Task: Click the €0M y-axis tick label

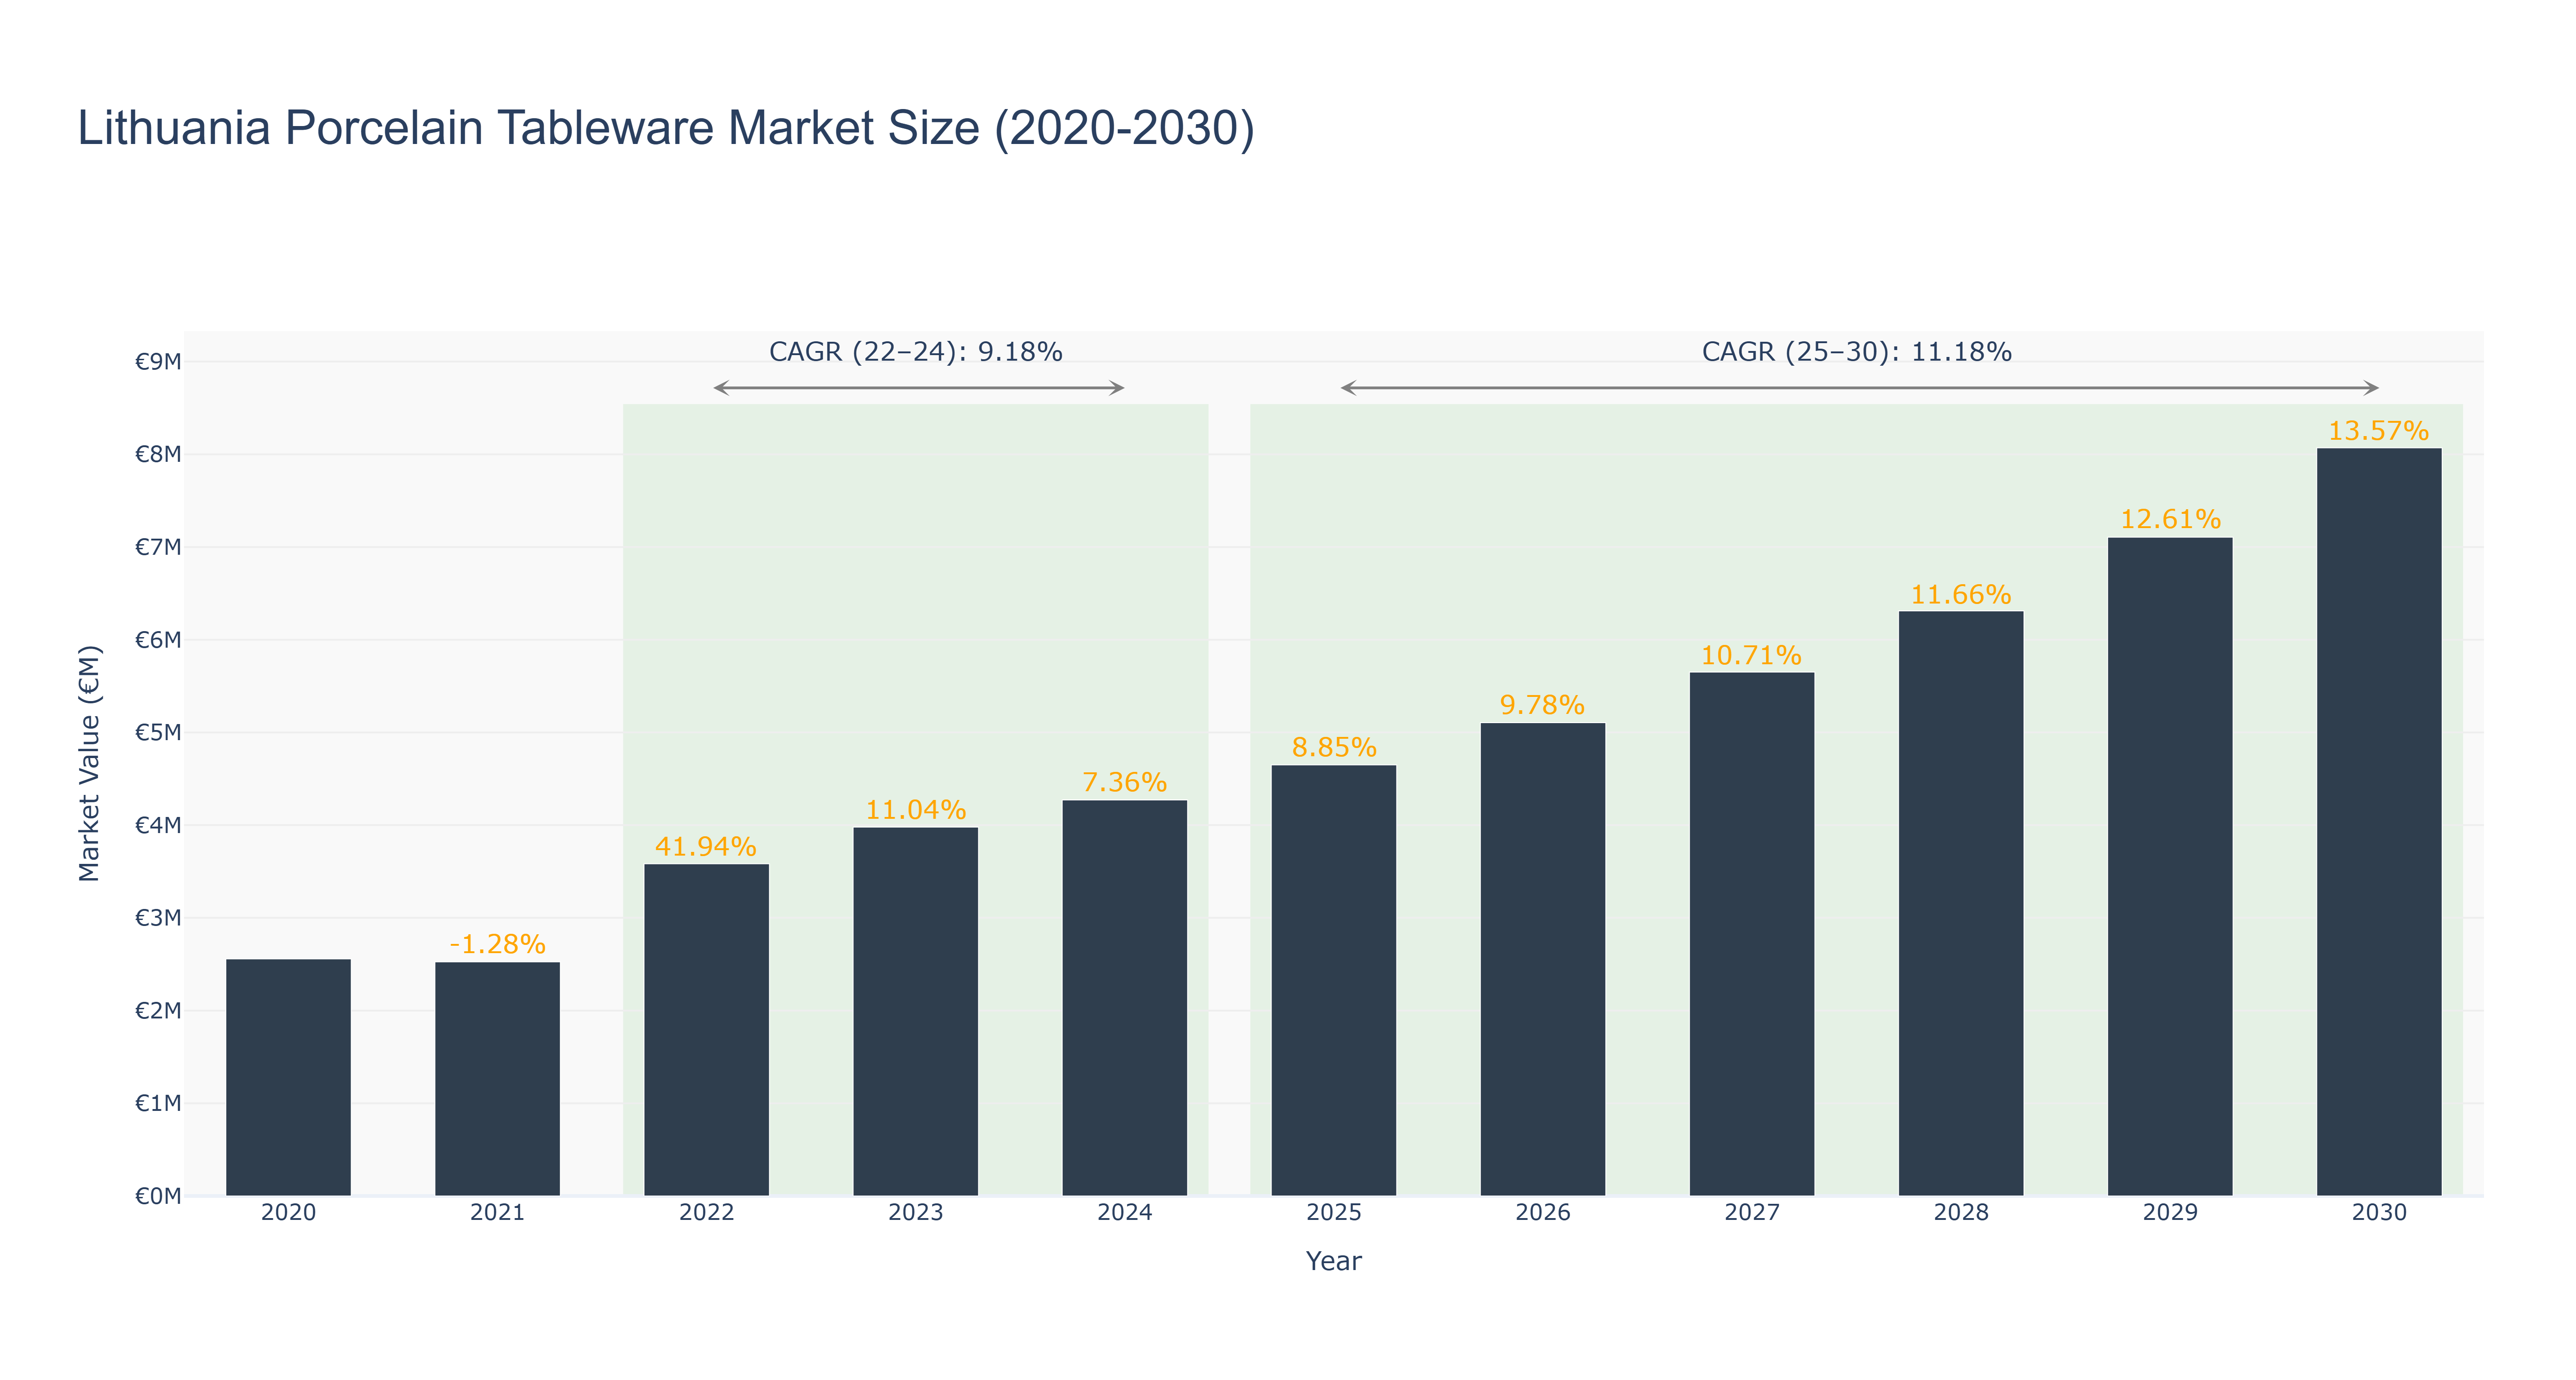Action: pos(158,1196)
